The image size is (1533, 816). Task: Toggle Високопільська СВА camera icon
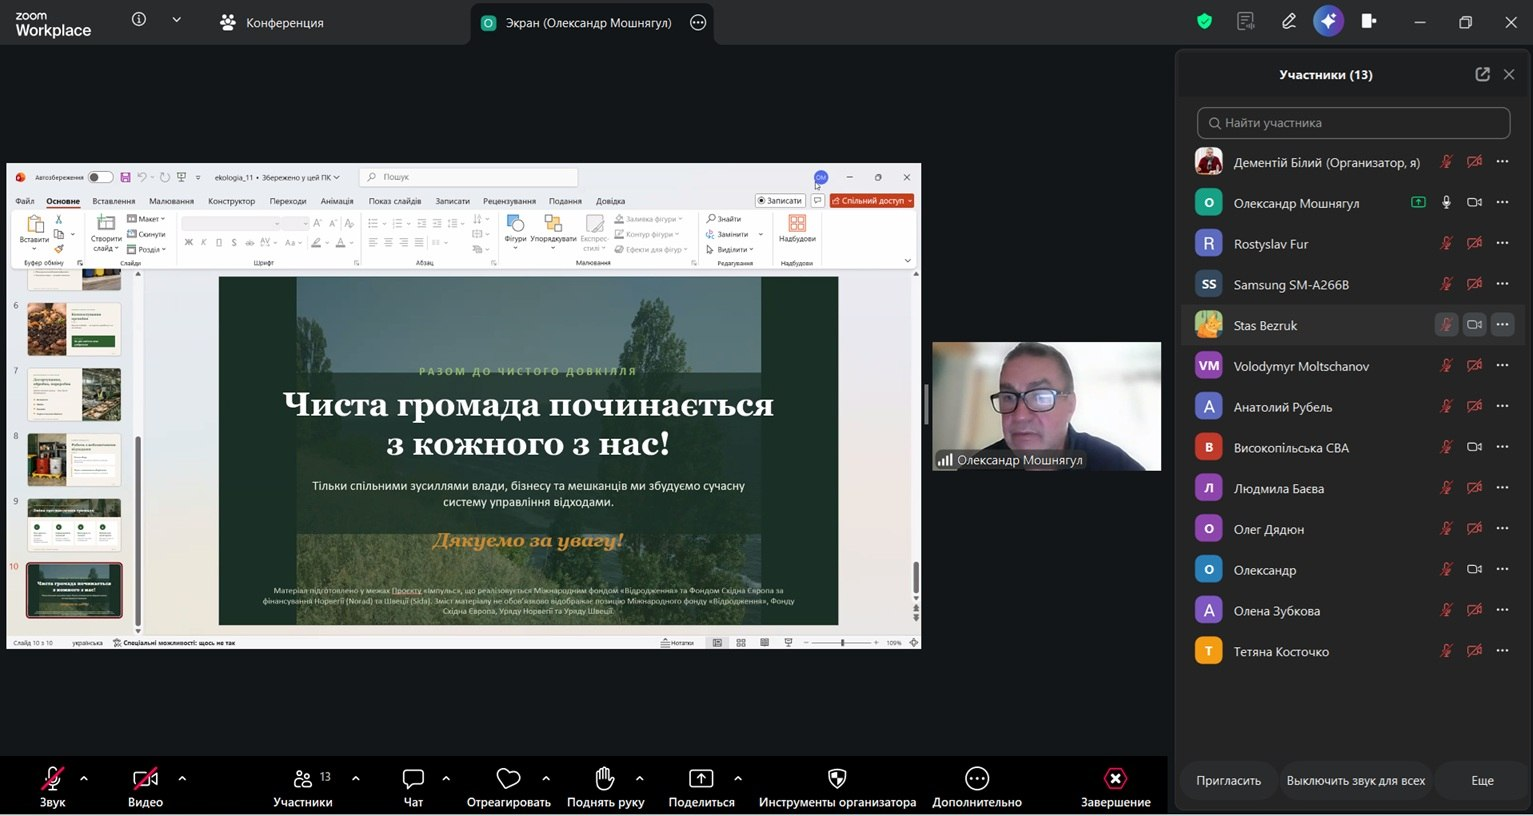click(x=1474, y=447)
